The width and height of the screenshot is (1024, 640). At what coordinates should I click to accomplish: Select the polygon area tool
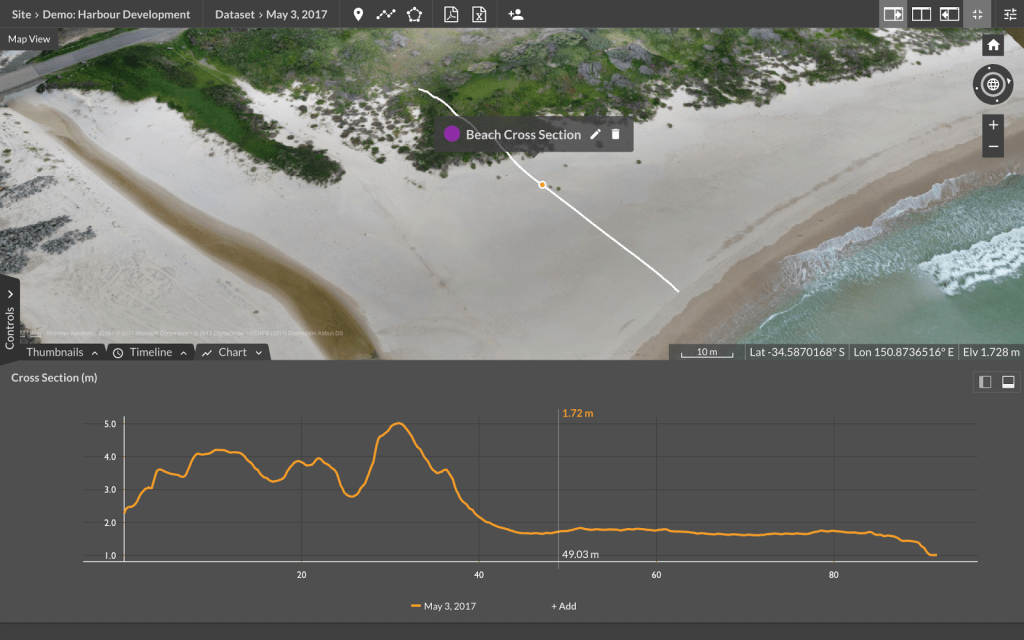click(413, 14)
